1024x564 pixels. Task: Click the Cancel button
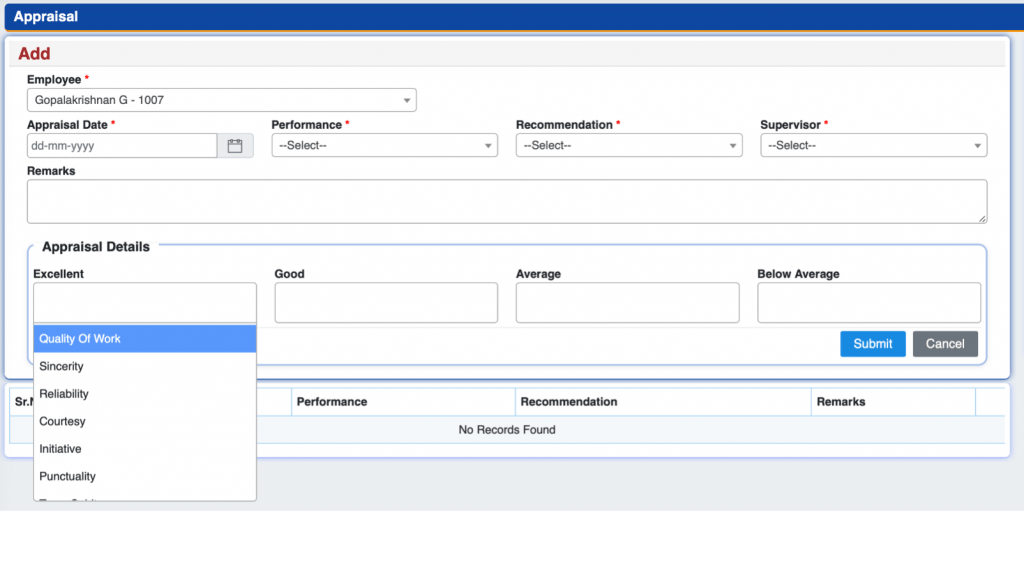click(x=944, y=344)
